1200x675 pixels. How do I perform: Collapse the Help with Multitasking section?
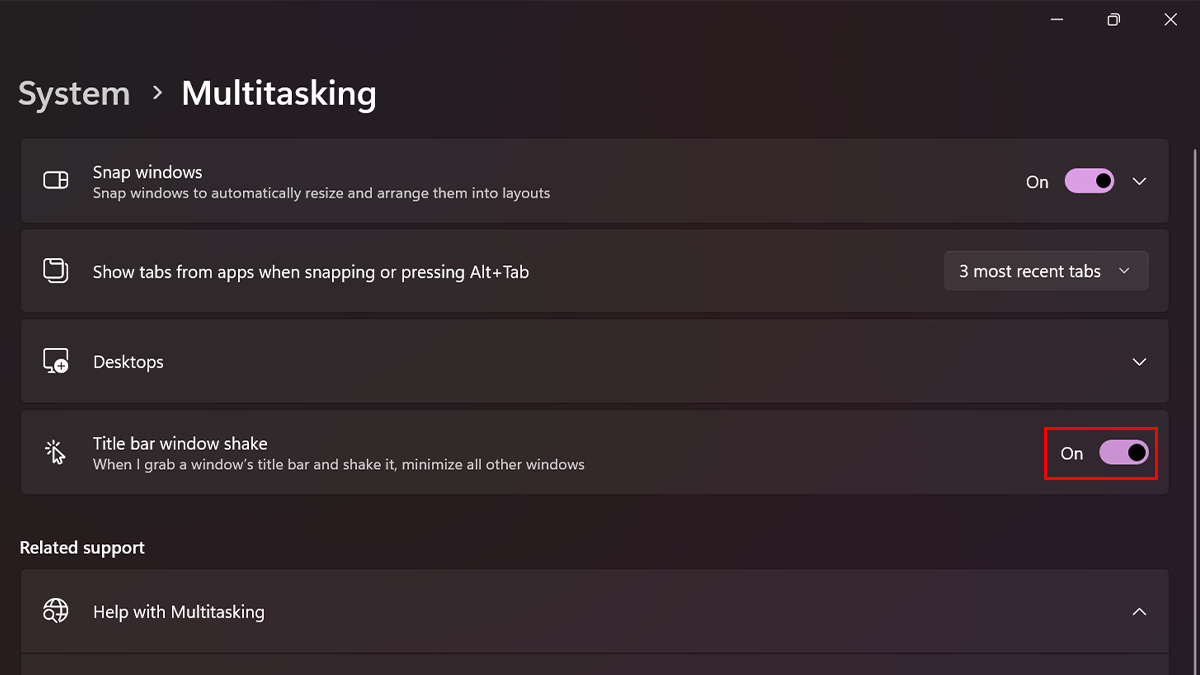point(1139,611)
